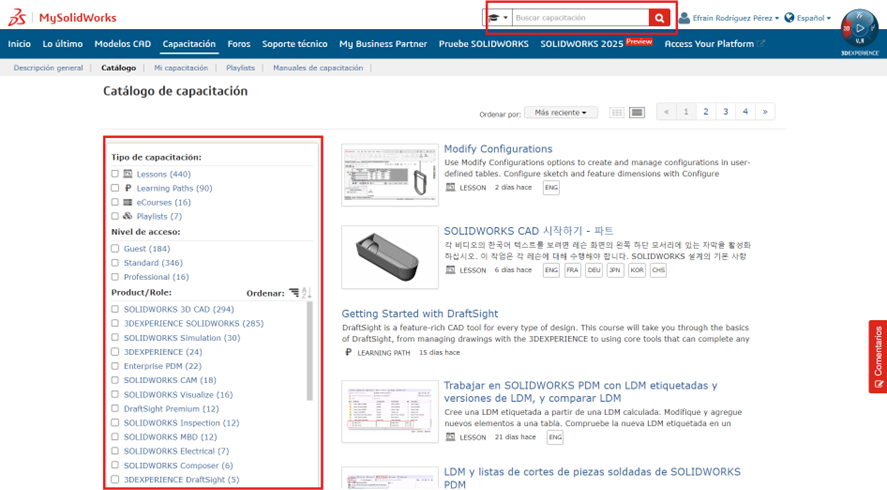The height and width of the screenshot is (490, 887).
Task: Click the Learning Paths filter icon
Action: [x=128, y=188]
